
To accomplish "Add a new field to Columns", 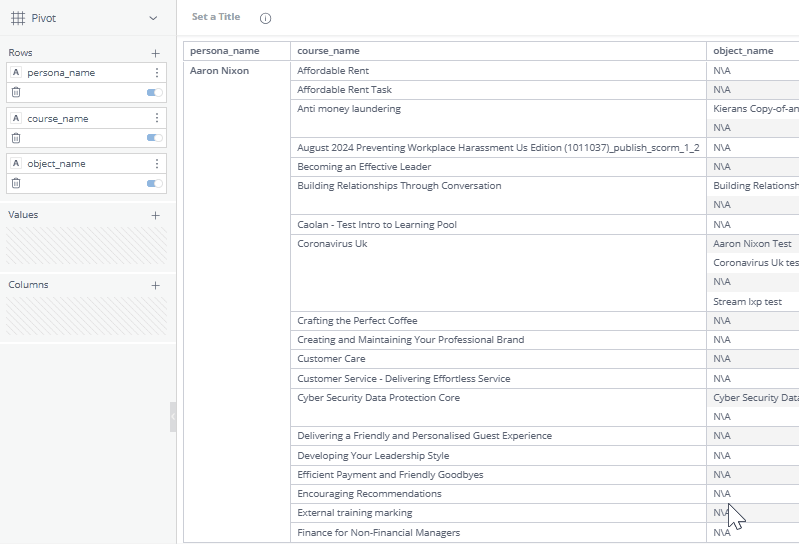I will tap(155, 285).
